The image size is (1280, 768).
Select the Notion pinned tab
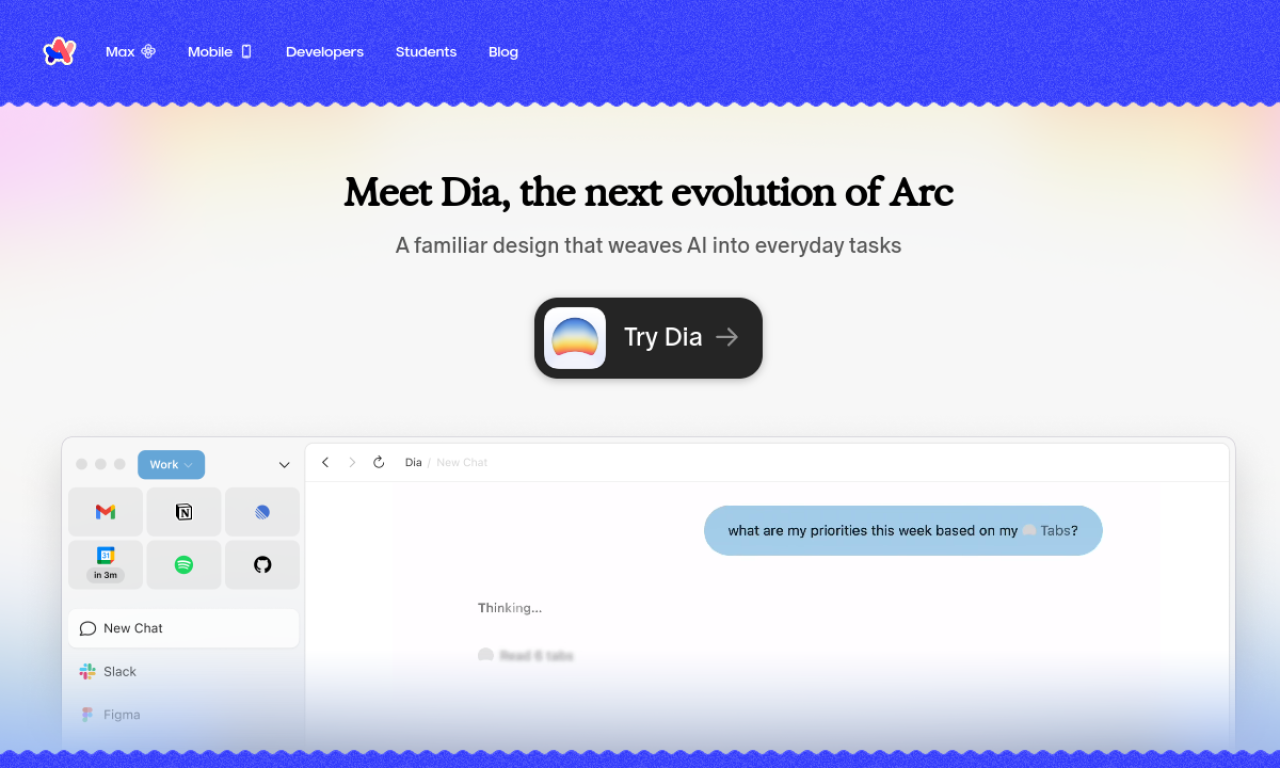tap(184, 511)
